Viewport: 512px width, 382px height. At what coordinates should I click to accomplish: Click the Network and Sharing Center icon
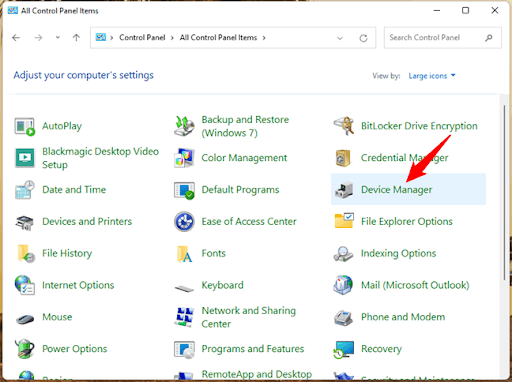click(x=184, y=317)
